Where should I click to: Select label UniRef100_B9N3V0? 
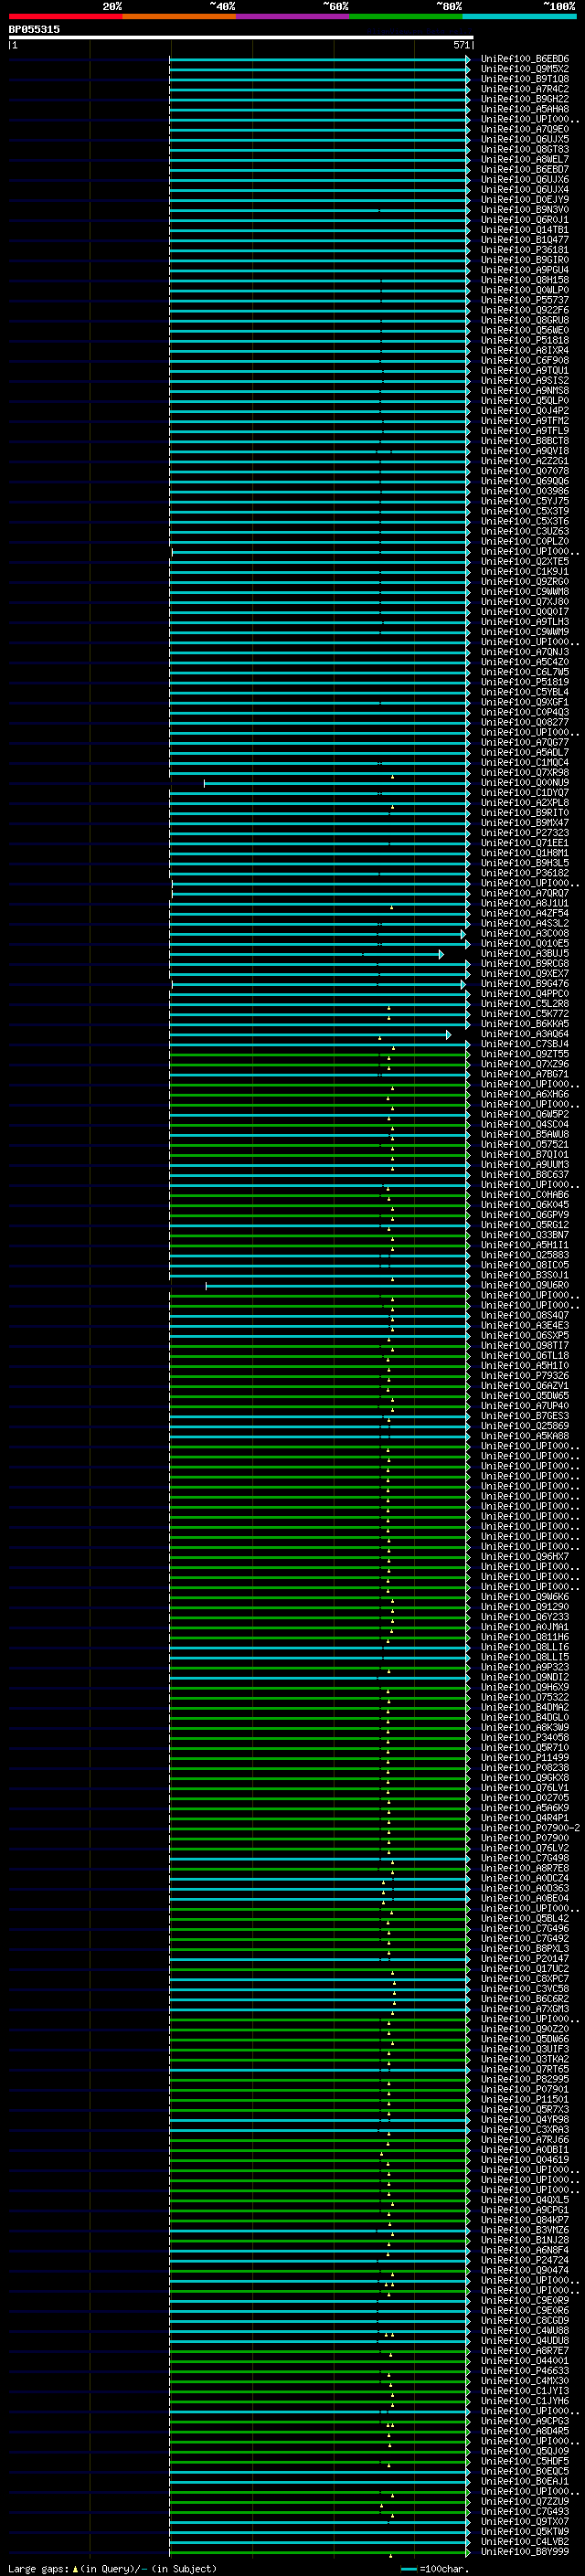click(x=525, y=210)
